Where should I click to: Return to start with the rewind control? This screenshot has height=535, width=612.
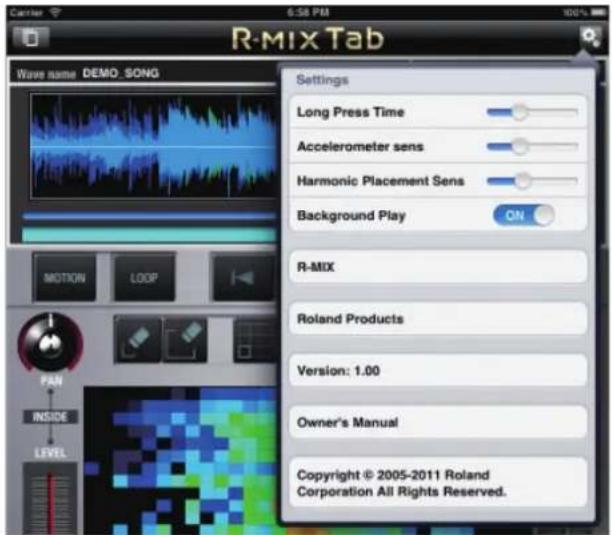point(243,277)
